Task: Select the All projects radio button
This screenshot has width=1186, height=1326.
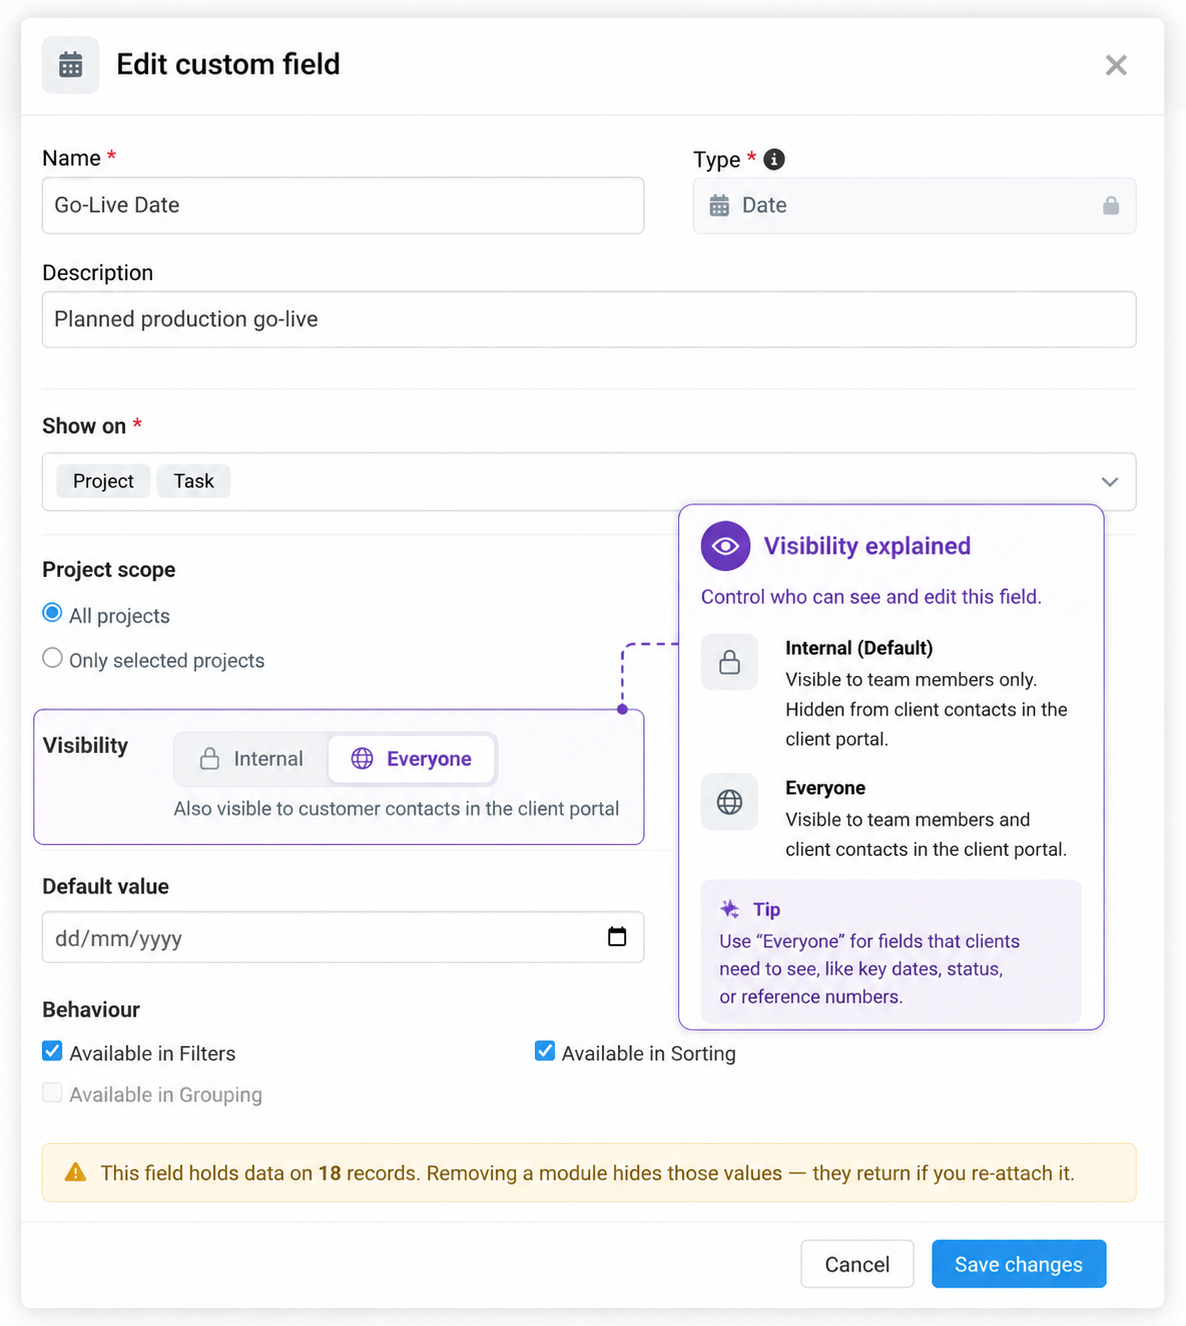Action: pos(52,613)
